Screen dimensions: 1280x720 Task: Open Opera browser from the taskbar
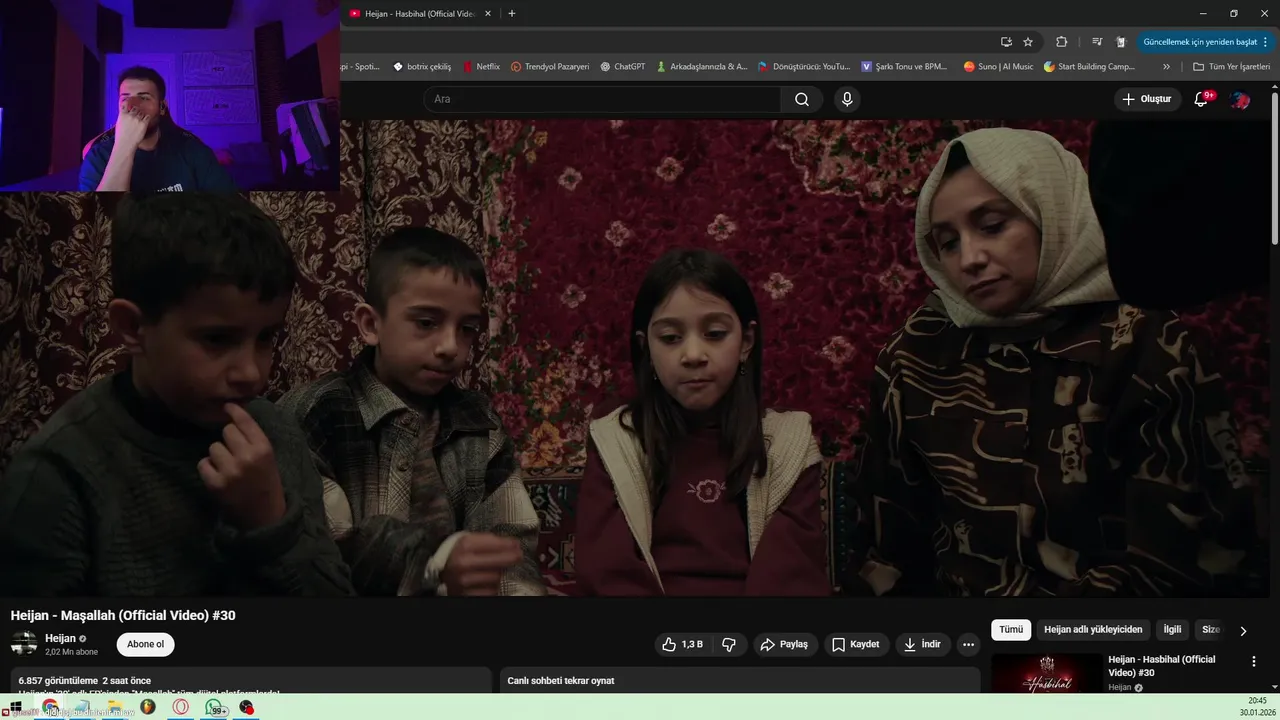(x=181, y=707)
